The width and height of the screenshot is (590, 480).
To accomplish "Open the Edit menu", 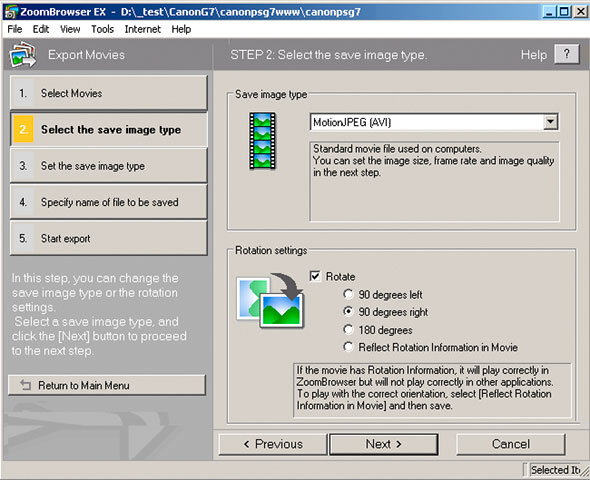I will (x=41, y=29).
